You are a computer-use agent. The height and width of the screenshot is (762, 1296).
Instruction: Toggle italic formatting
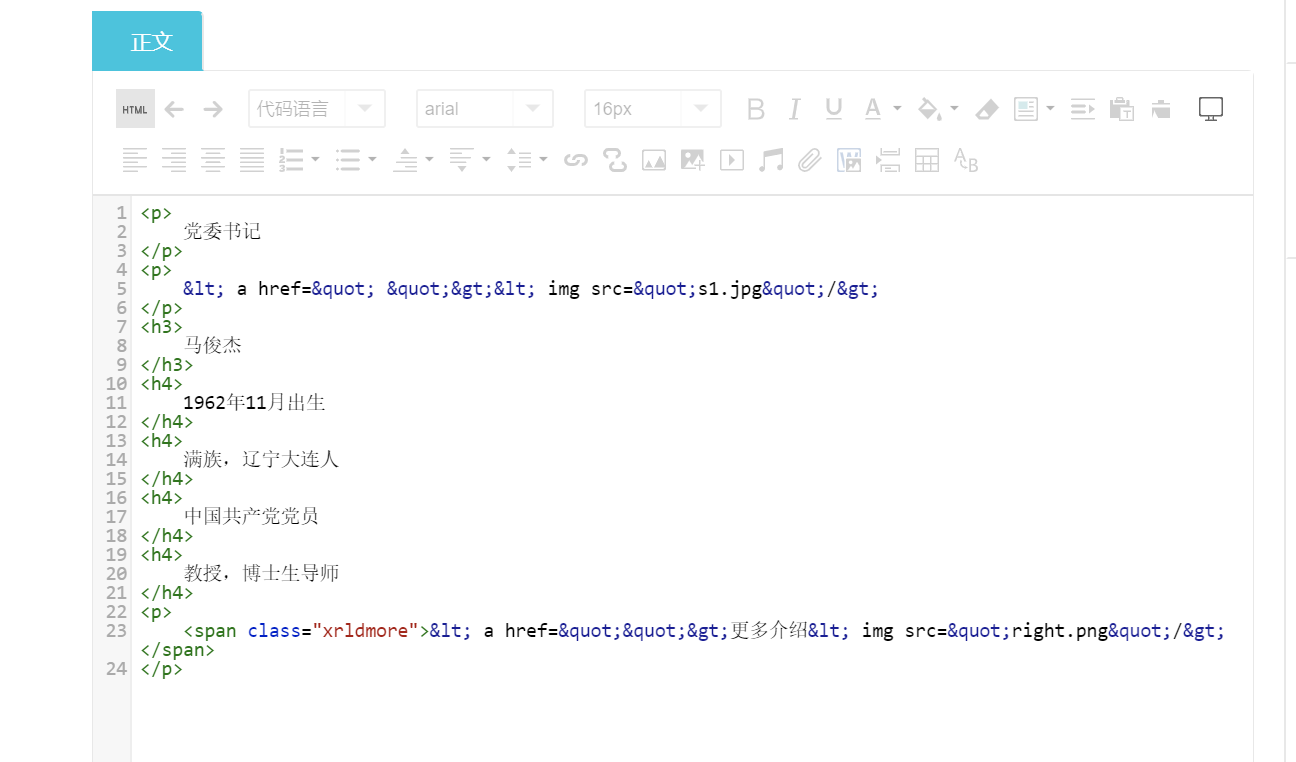(x=795, y=109)
